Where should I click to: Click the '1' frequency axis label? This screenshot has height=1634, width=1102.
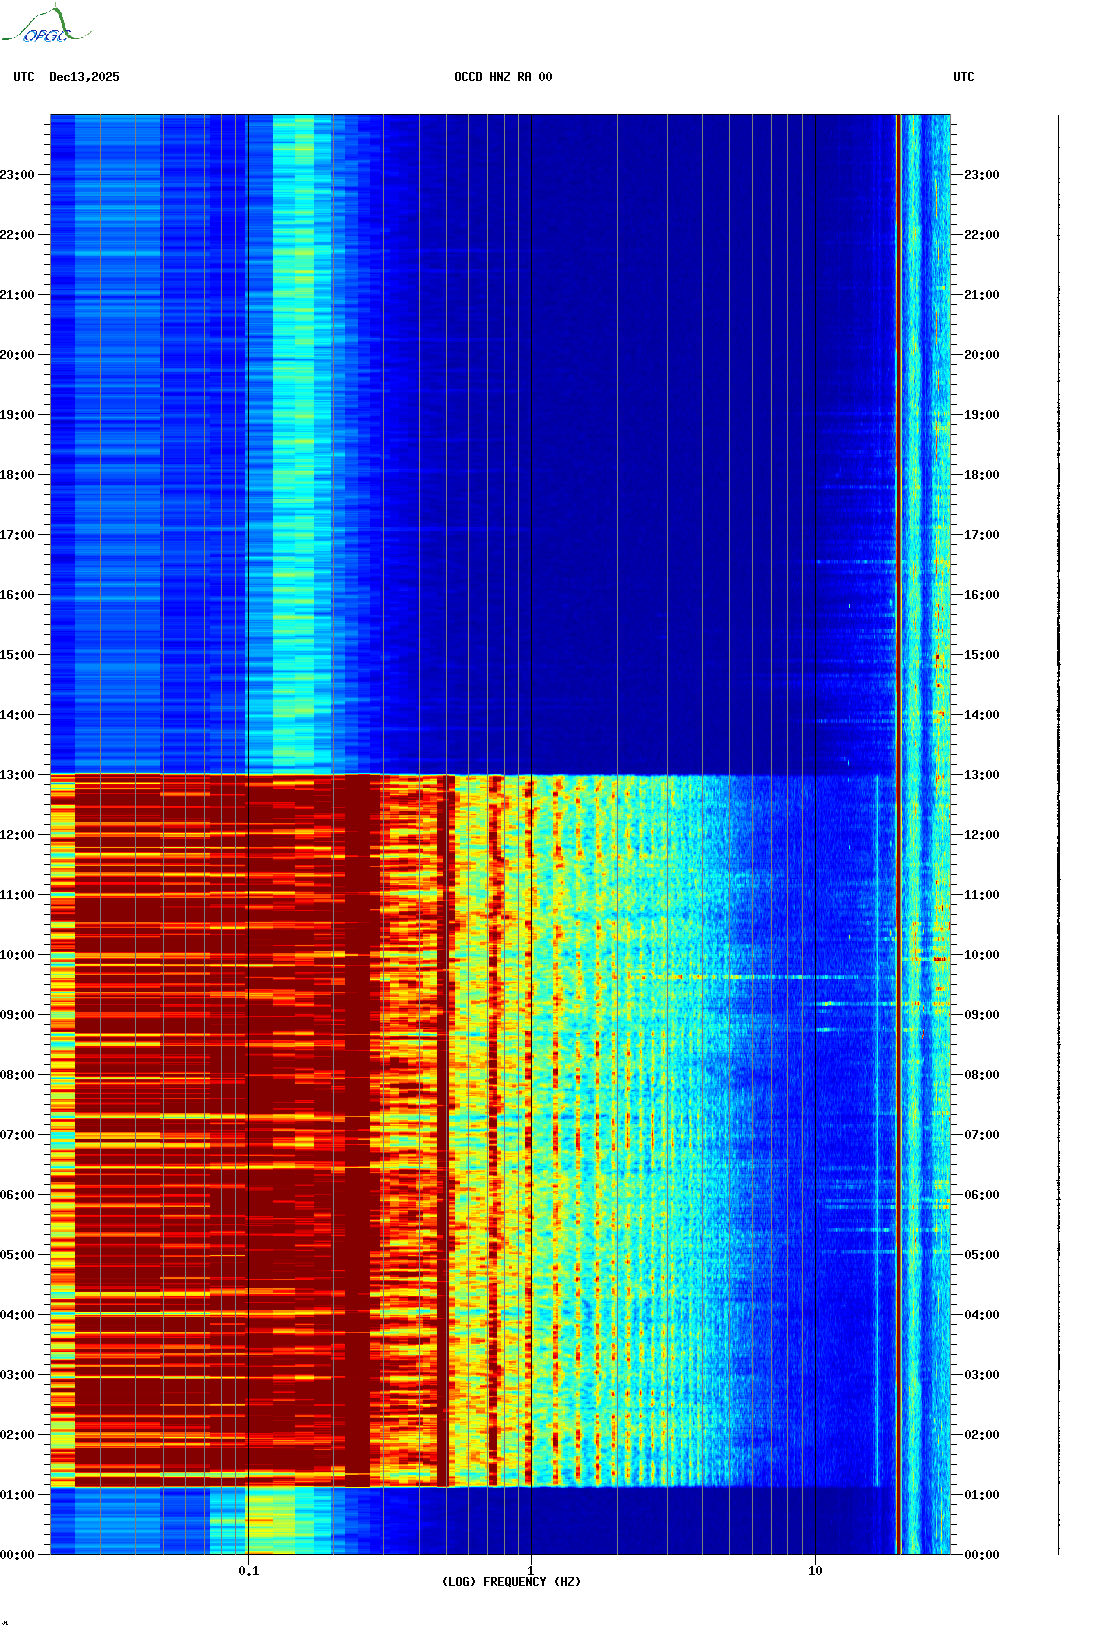pos(530,1570)
